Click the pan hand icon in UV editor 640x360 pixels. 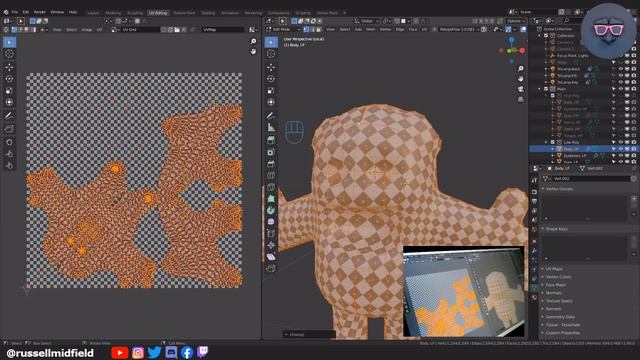pos(253,51)
